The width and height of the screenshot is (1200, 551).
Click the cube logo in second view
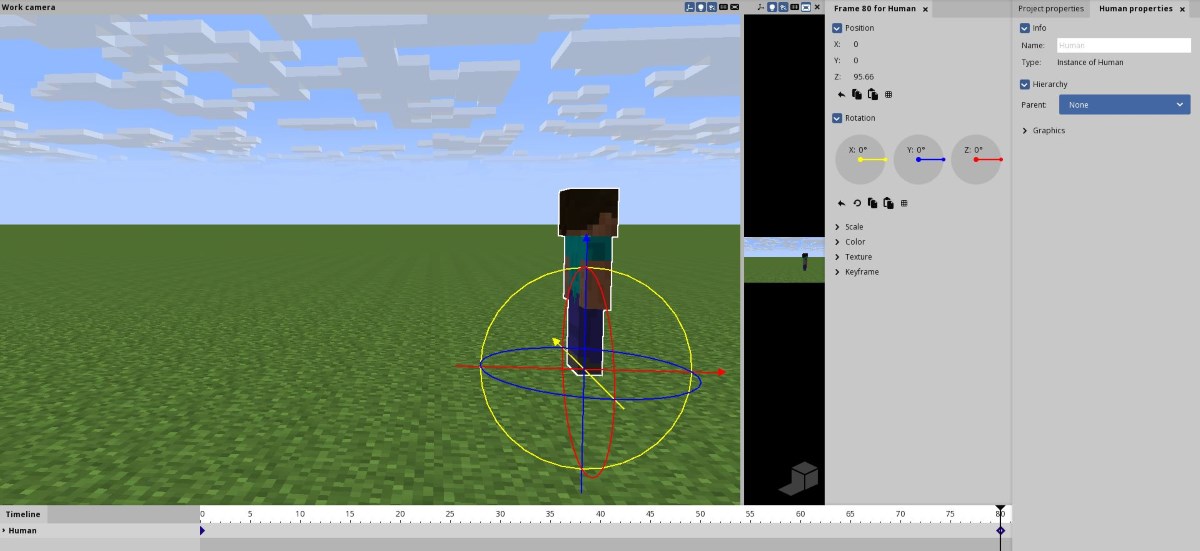(x=798, y=478)
